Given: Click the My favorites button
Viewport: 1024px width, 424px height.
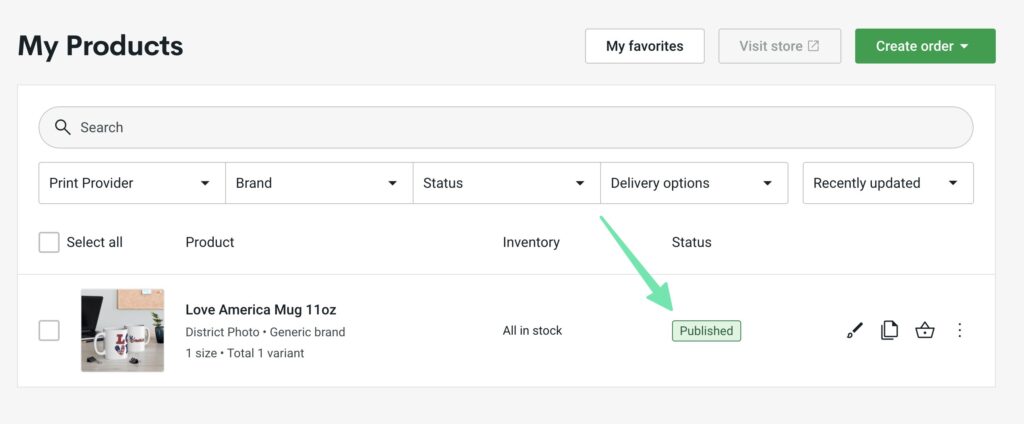Looking at the screenshot, I should [x=644, y=46].
